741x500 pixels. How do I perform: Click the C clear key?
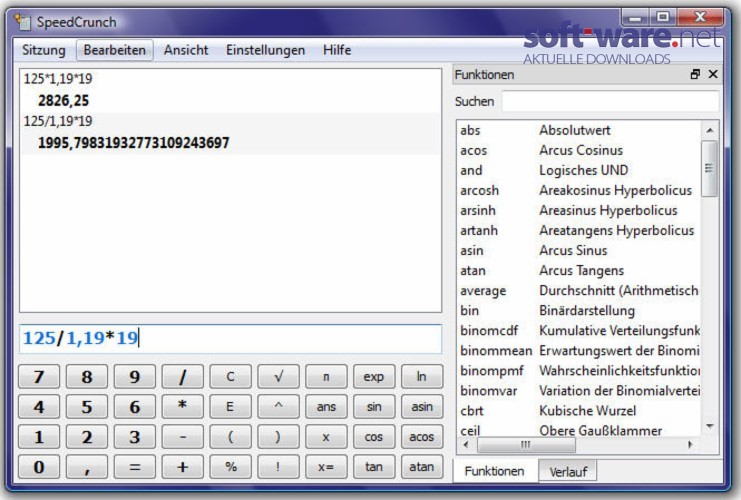[x=231, y=377]
